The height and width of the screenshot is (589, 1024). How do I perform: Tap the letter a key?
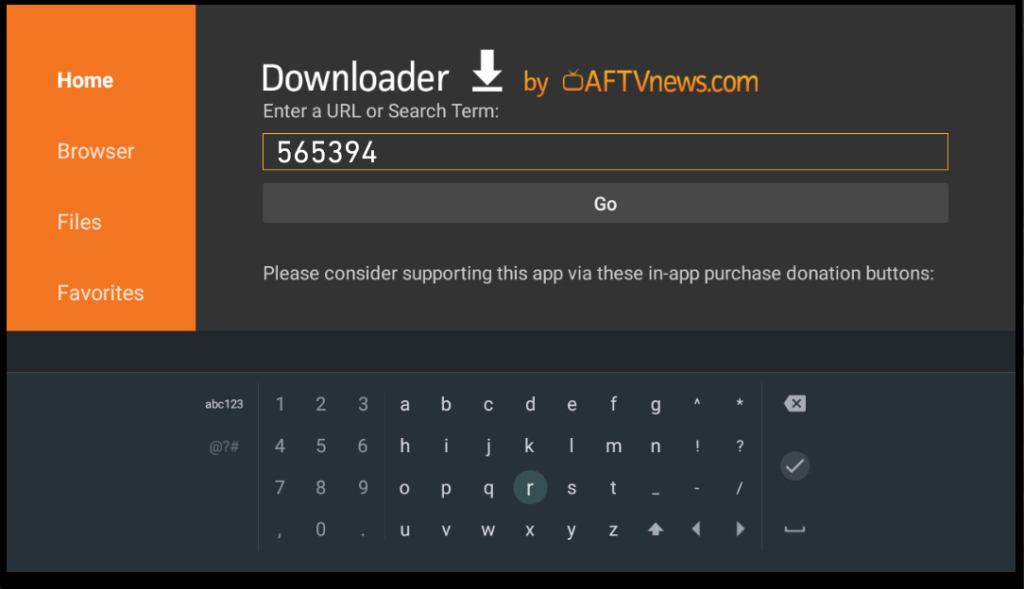(404, 405)
